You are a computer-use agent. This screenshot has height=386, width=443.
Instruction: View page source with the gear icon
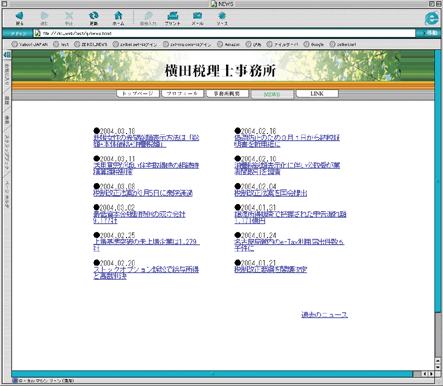pyautogui.click(x=222, y=18)
